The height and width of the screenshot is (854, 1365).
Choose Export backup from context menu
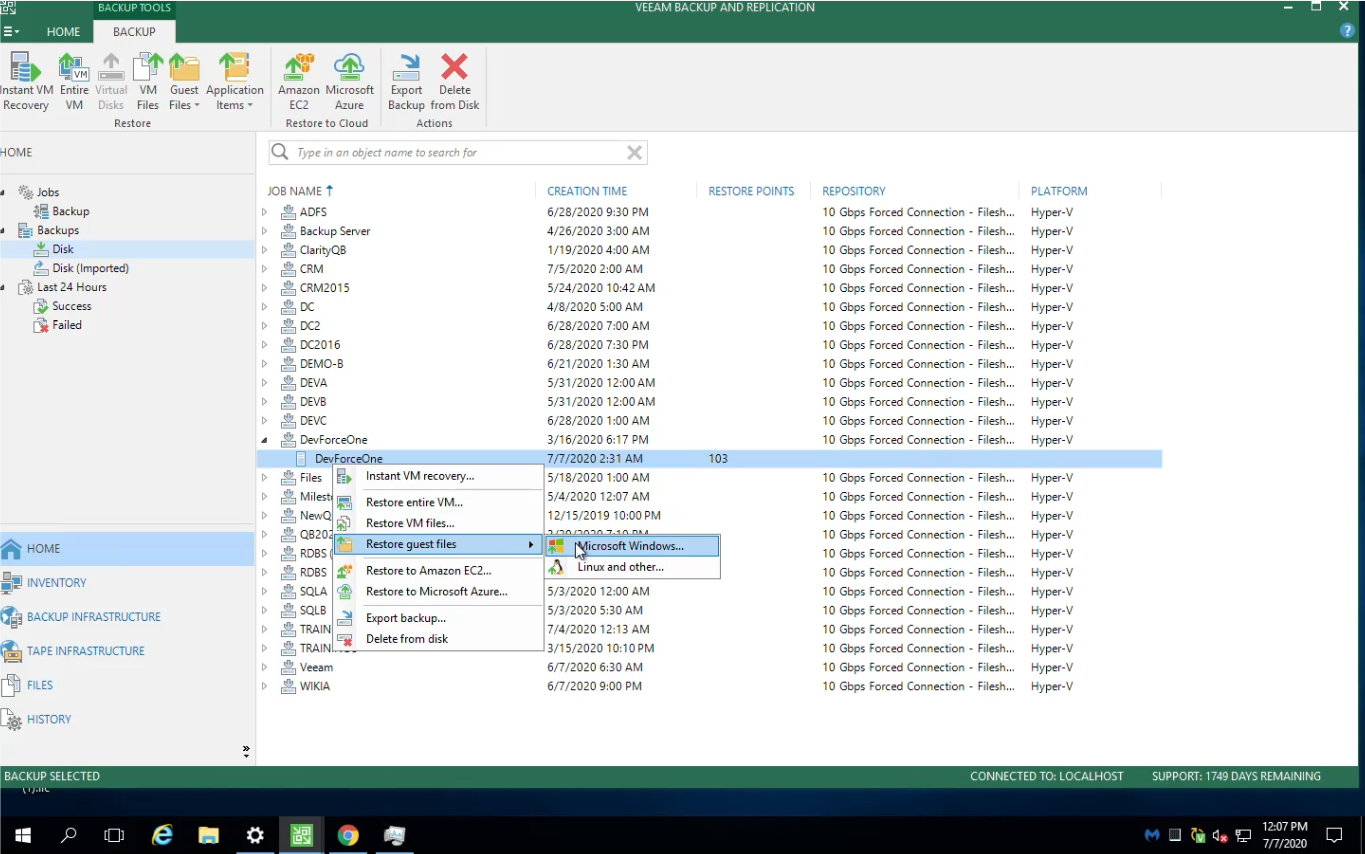point(438,618)
